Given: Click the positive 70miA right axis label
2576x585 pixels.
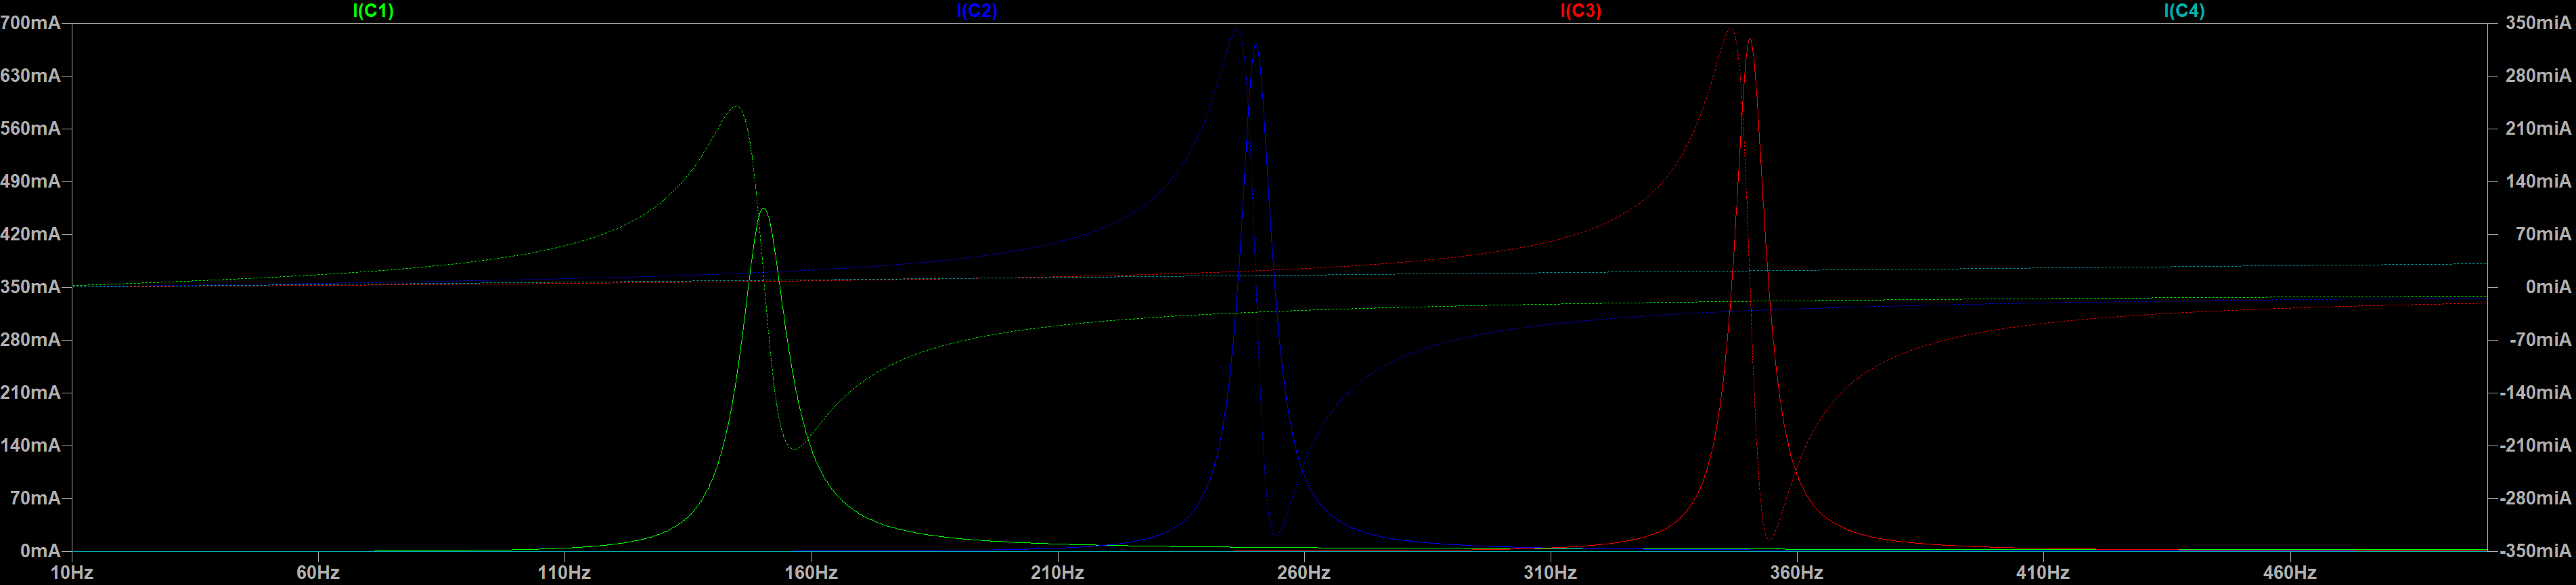Looking at the screenshot, I should 2543,234.
